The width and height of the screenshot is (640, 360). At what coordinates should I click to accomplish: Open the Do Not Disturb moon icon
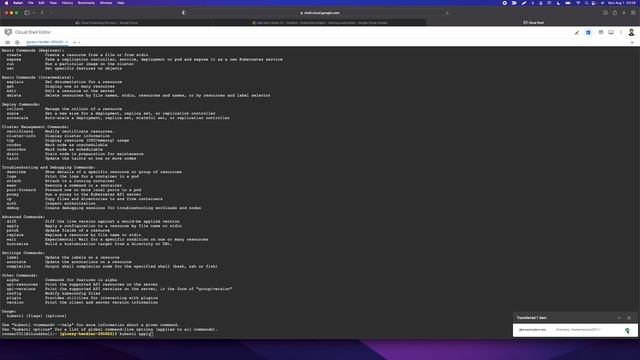tap(558, 3)
